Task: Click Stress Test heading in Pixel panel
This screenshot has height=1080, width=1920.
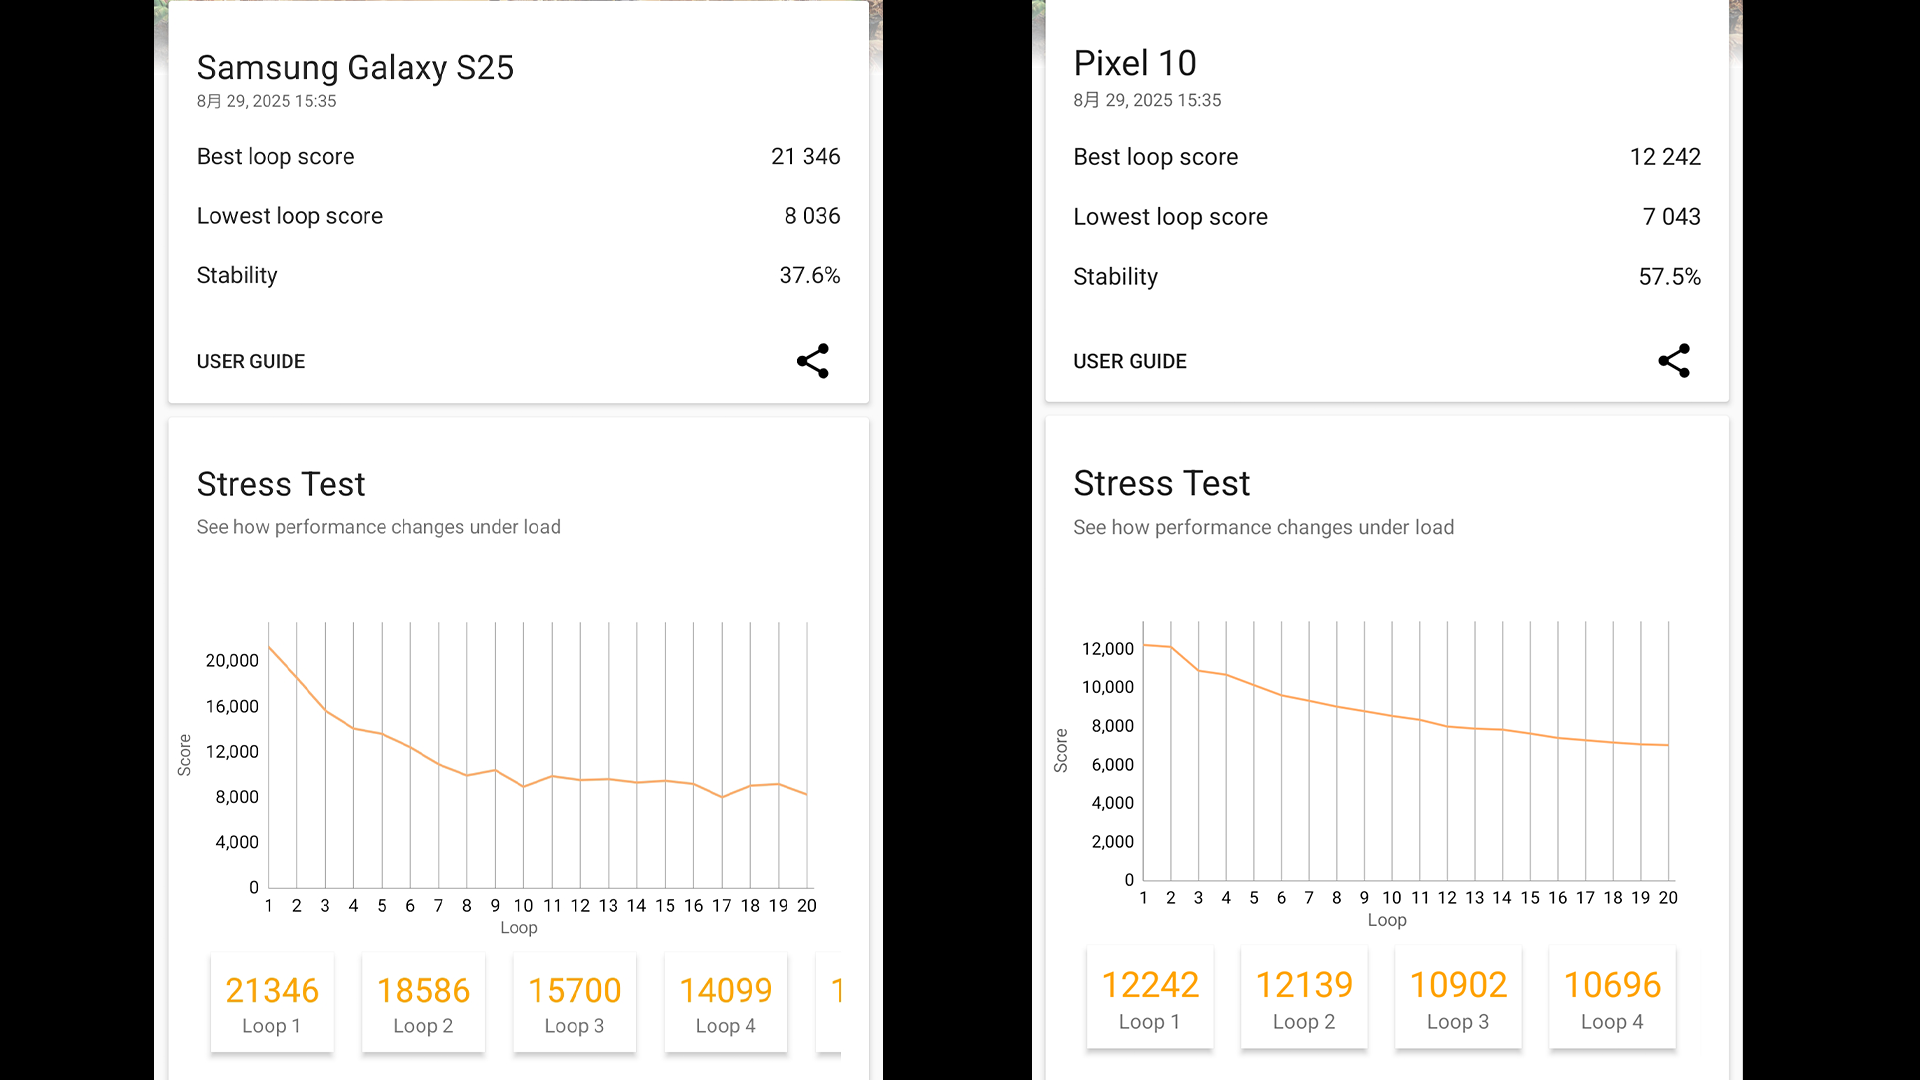Action: pyautogui.click(x=1161, y=483)
